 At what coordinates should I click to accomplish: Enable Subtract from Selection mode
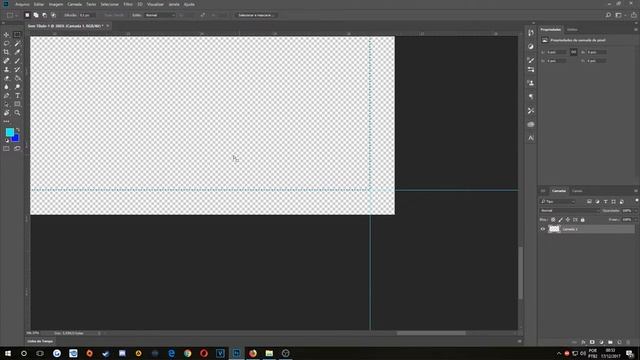44,15
